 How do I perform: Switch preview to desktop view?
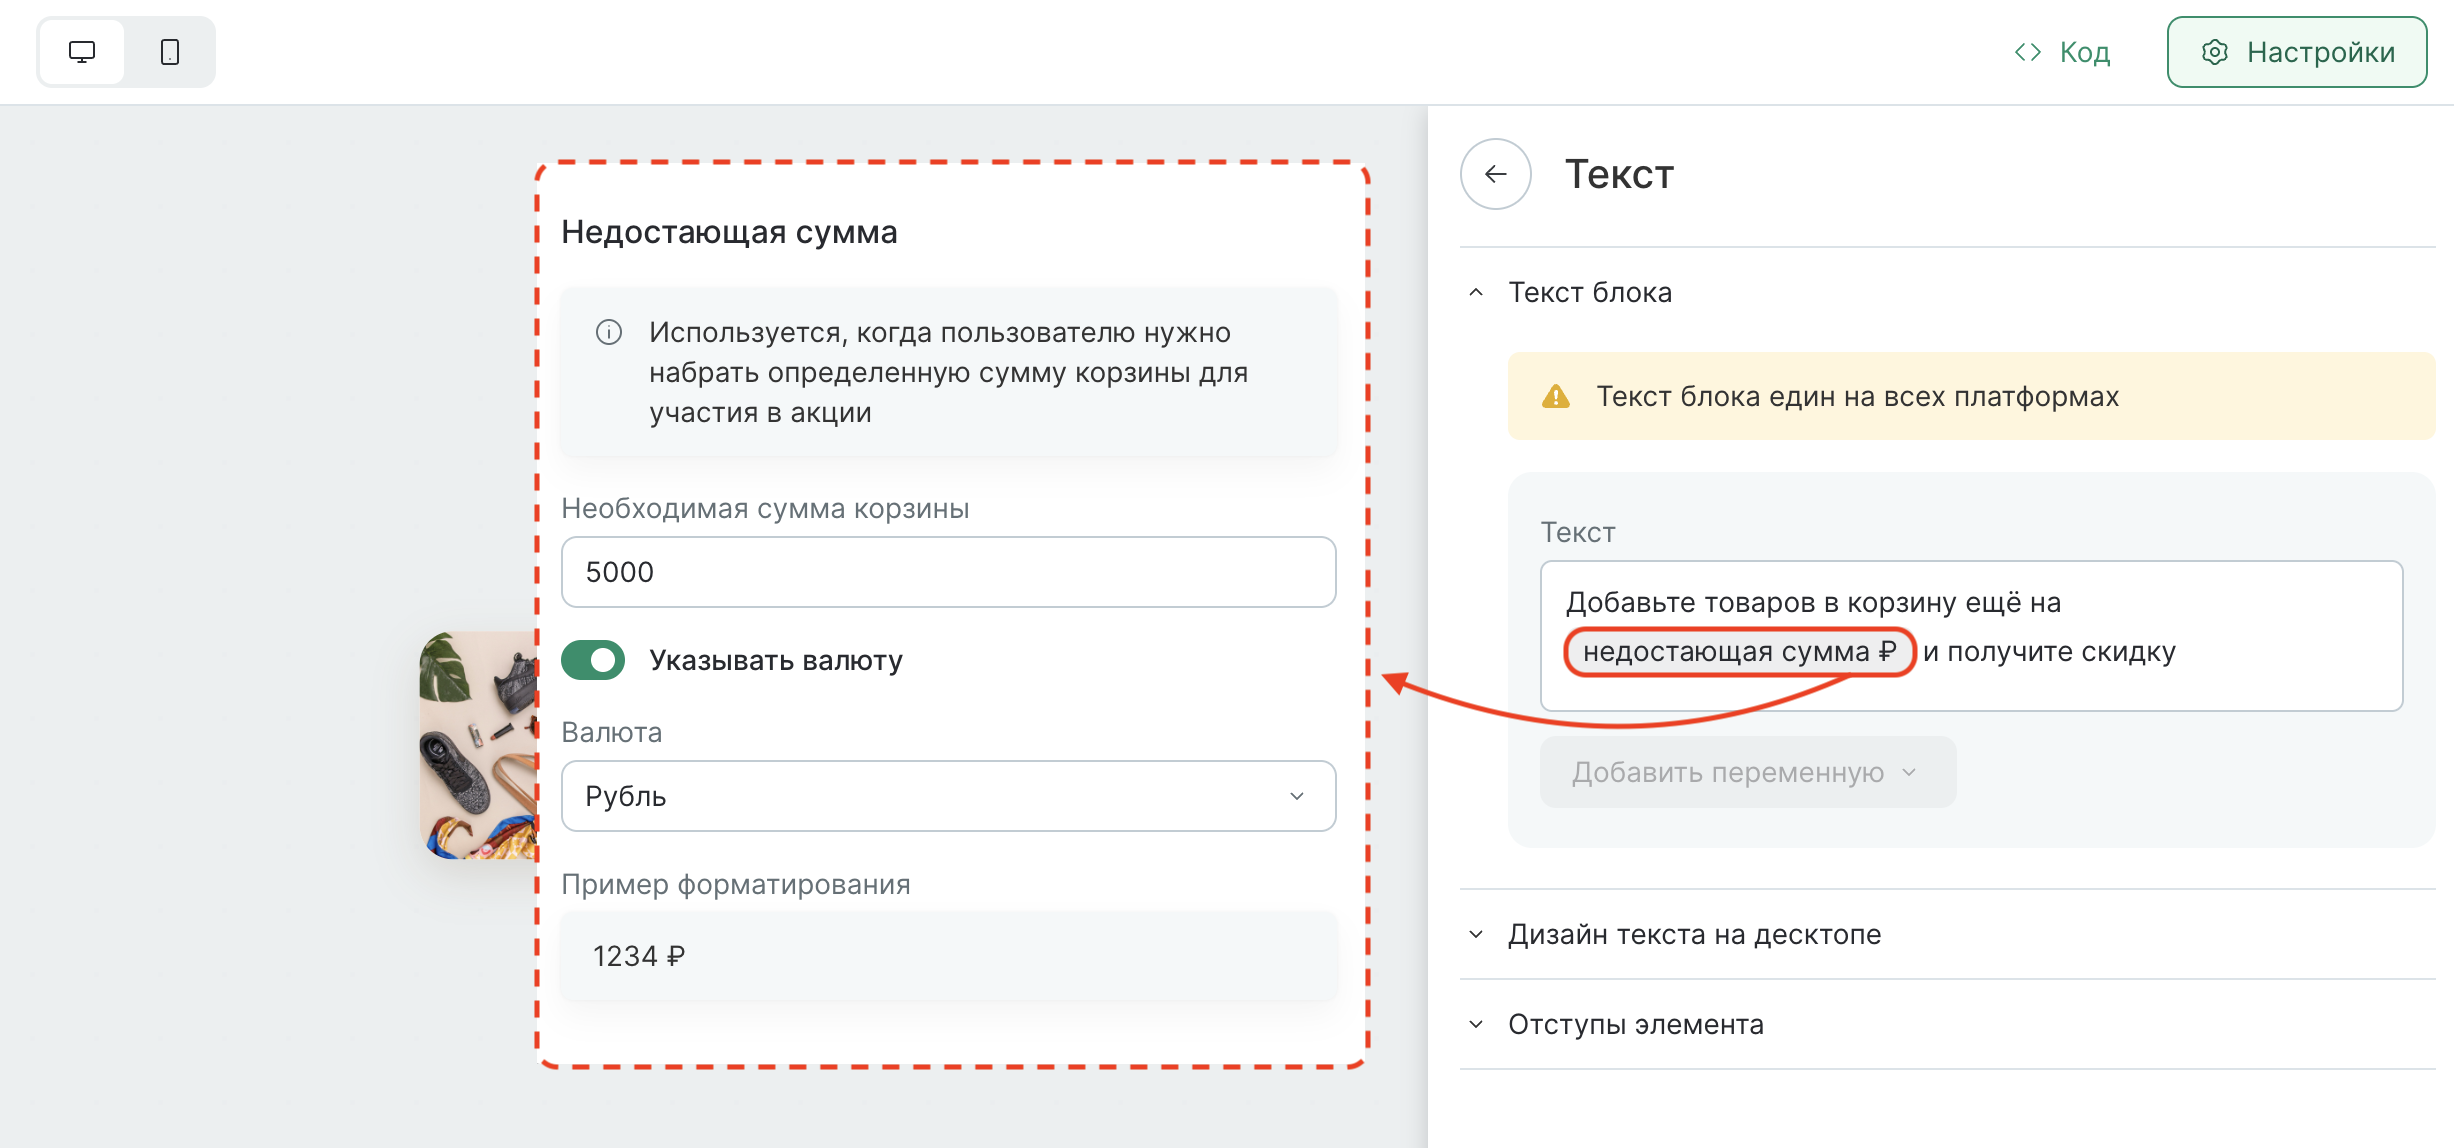tap(81, 52)
